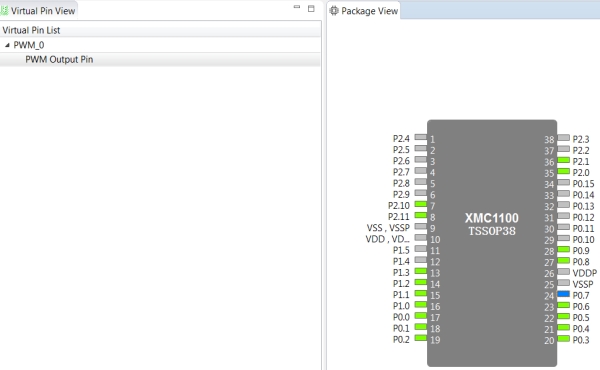Select the gray VDDP pin pad
The image size is (600, 370).
tap(563, 272)
